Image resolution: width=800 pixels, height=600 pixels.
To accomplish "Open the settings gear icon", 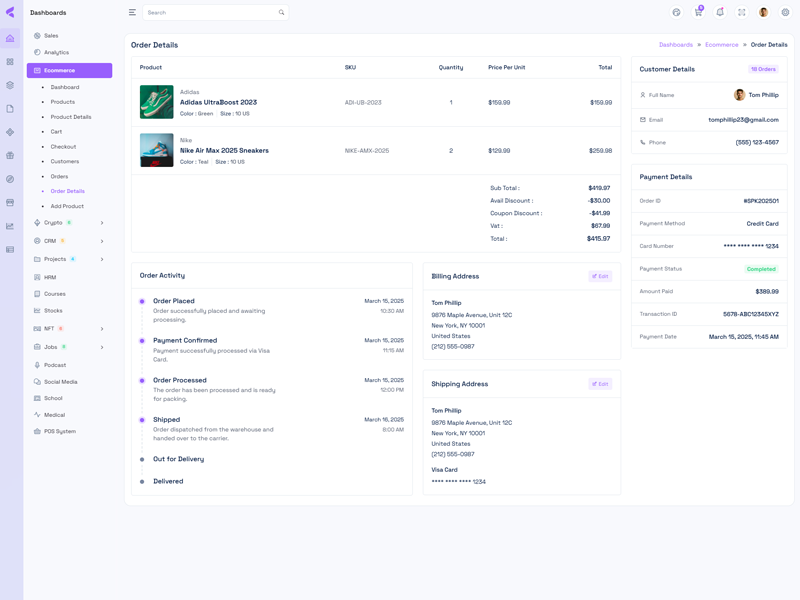I will 785,13.
